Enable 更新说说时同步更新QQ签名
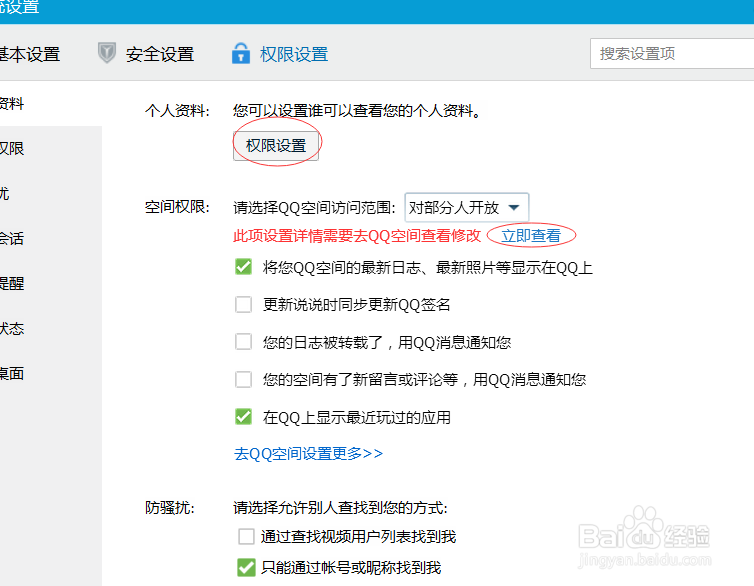 pyautogui.click(x=244, y=304)
